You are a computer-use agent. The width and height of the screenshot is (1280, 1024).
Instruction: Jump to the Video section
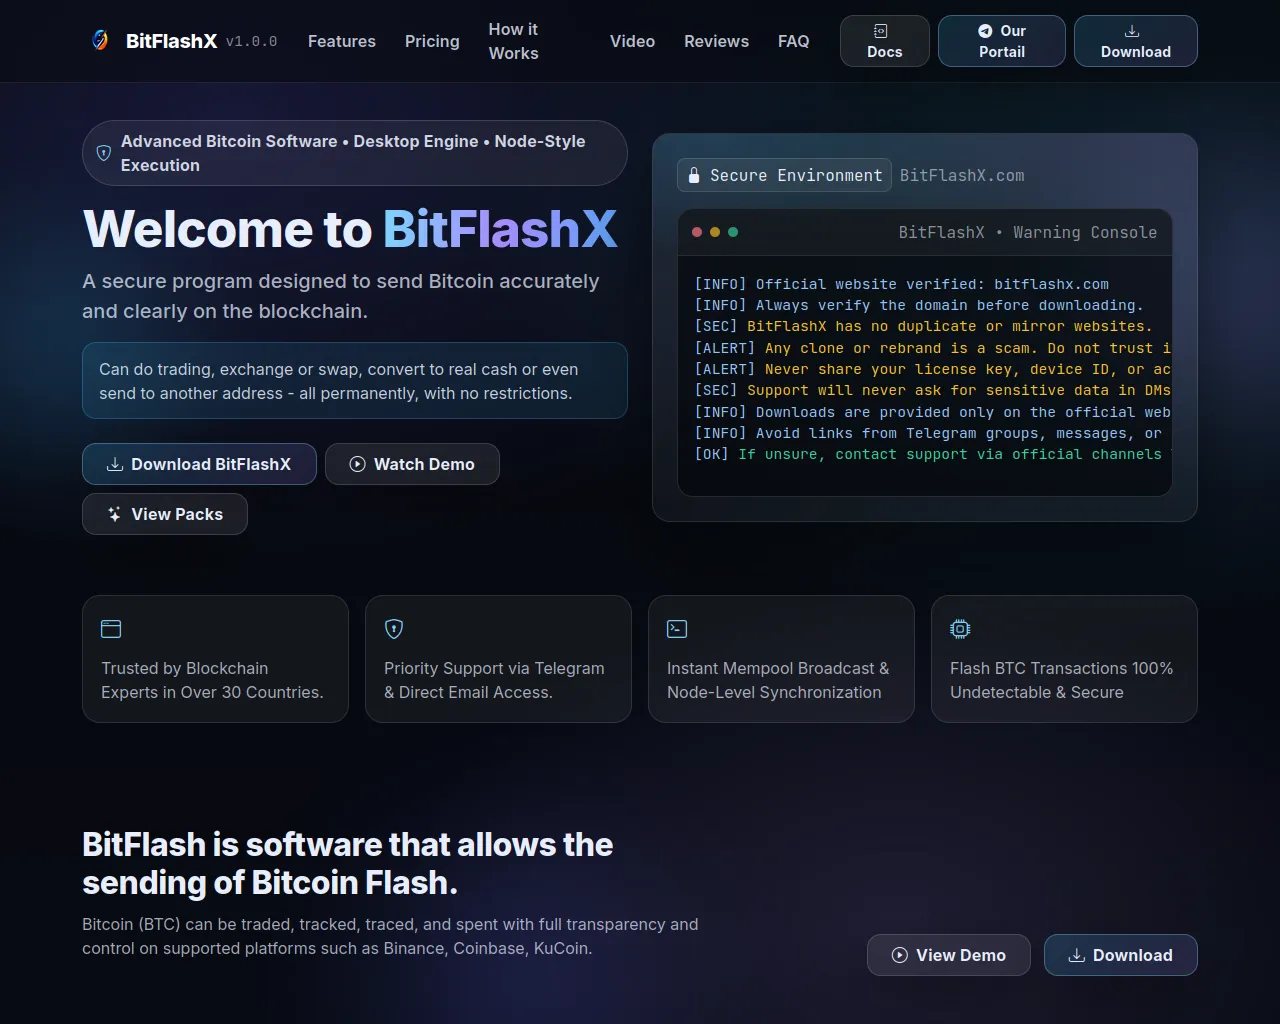click(x=632, y=41)
